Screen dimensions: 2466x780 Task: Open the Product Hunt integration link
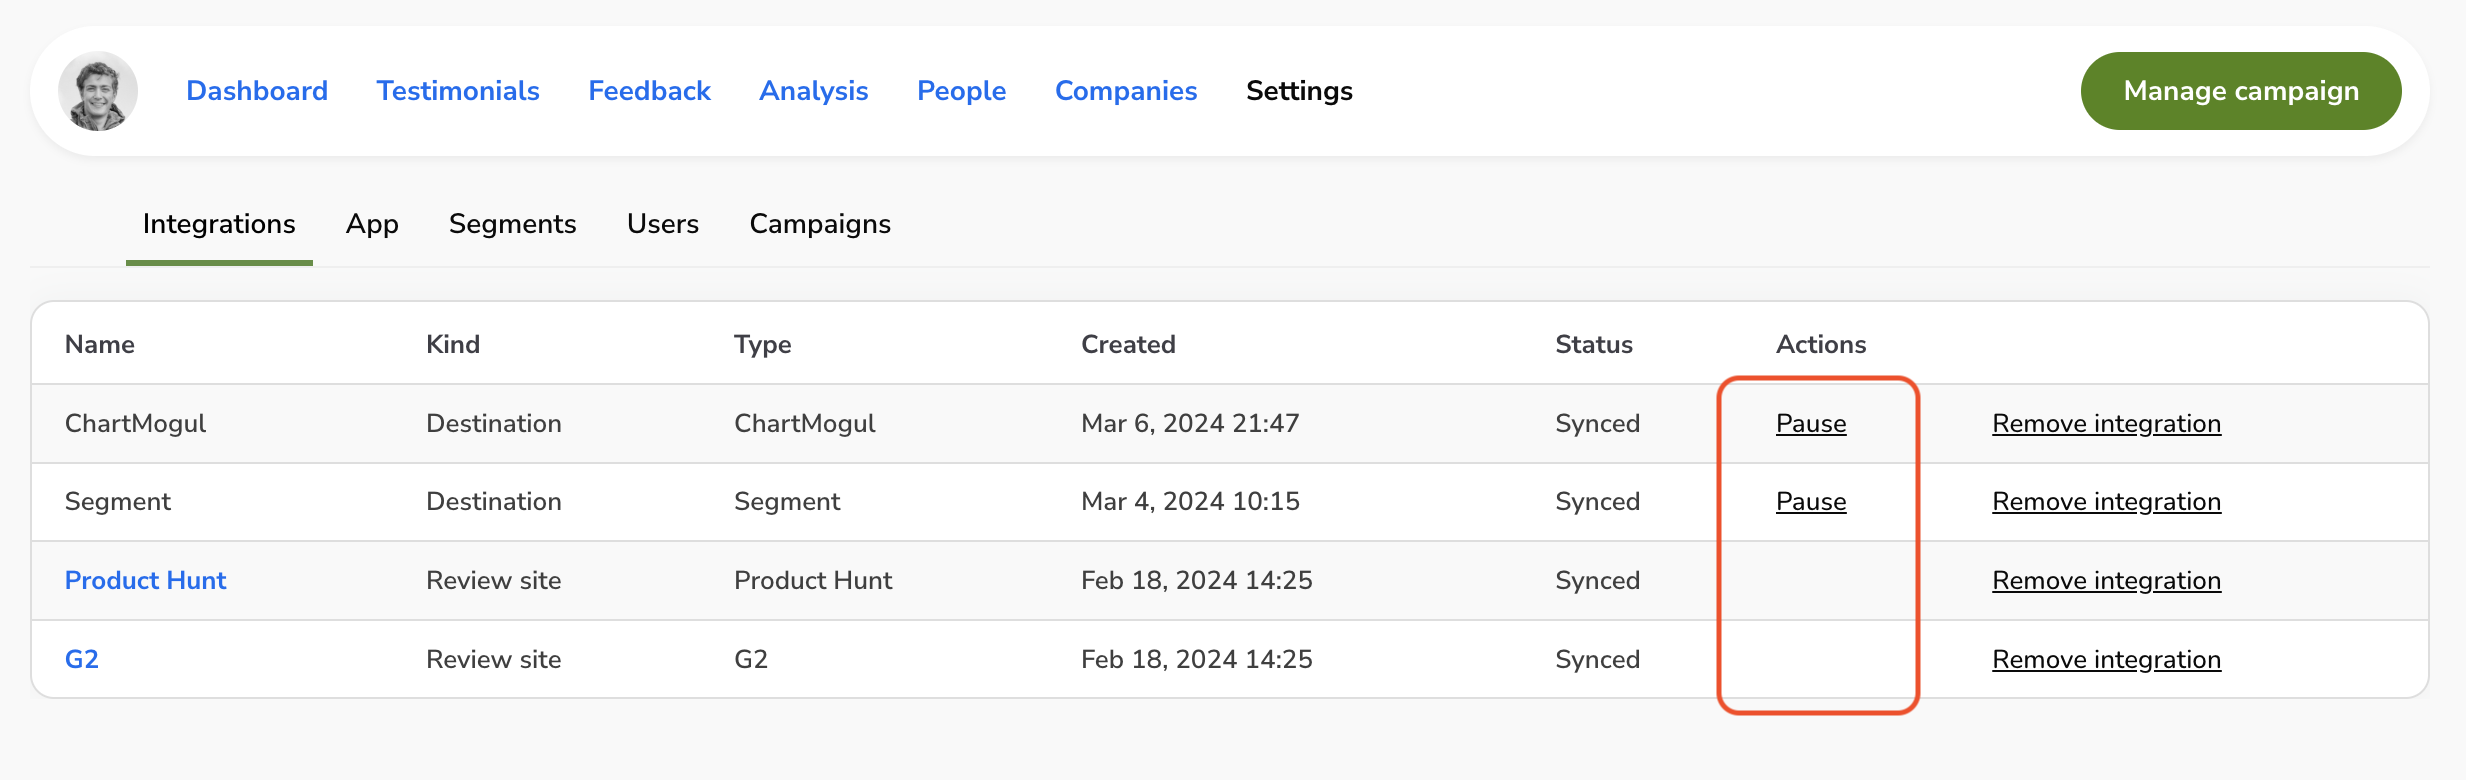pyautogui.click(x=146, y=581)
